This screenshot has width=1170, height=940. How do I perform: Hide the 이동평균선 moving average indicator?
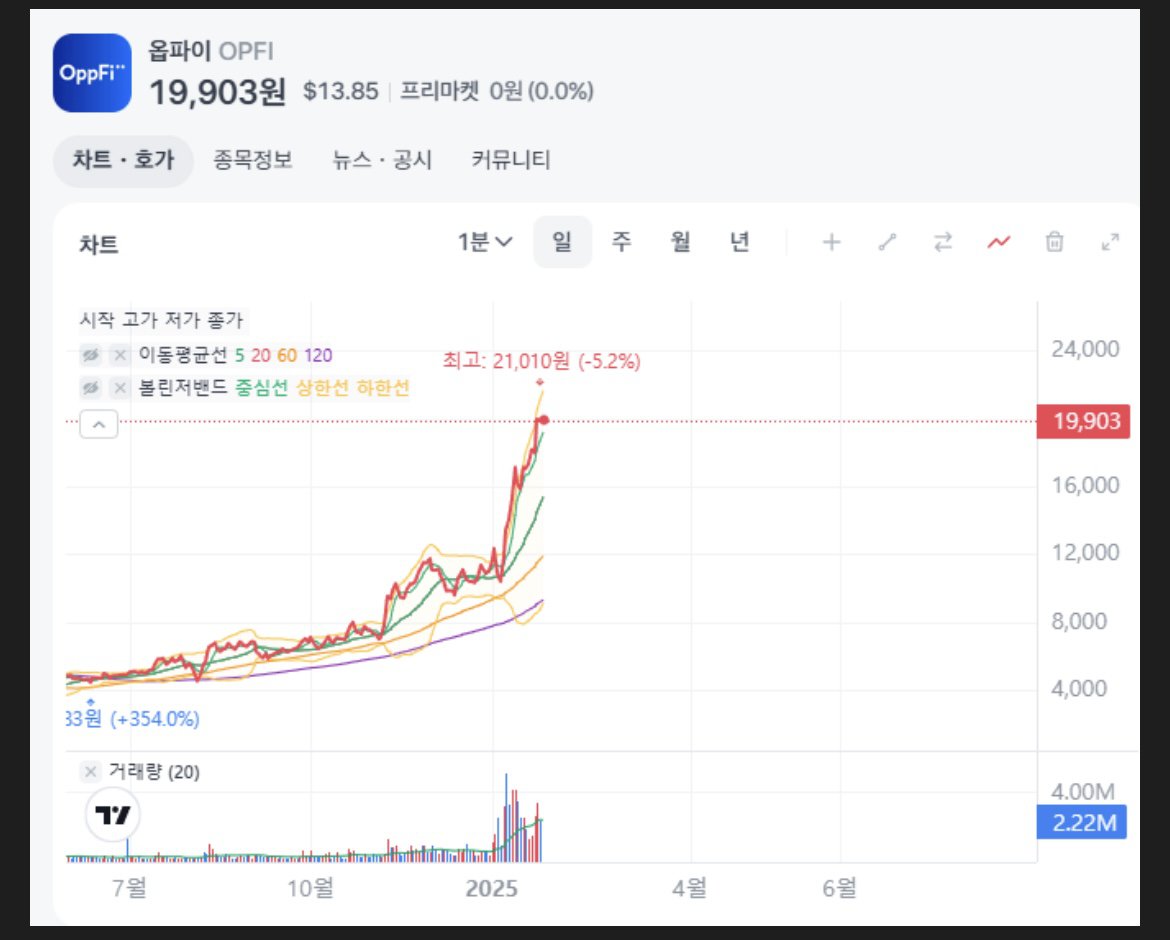coord(91,354)
